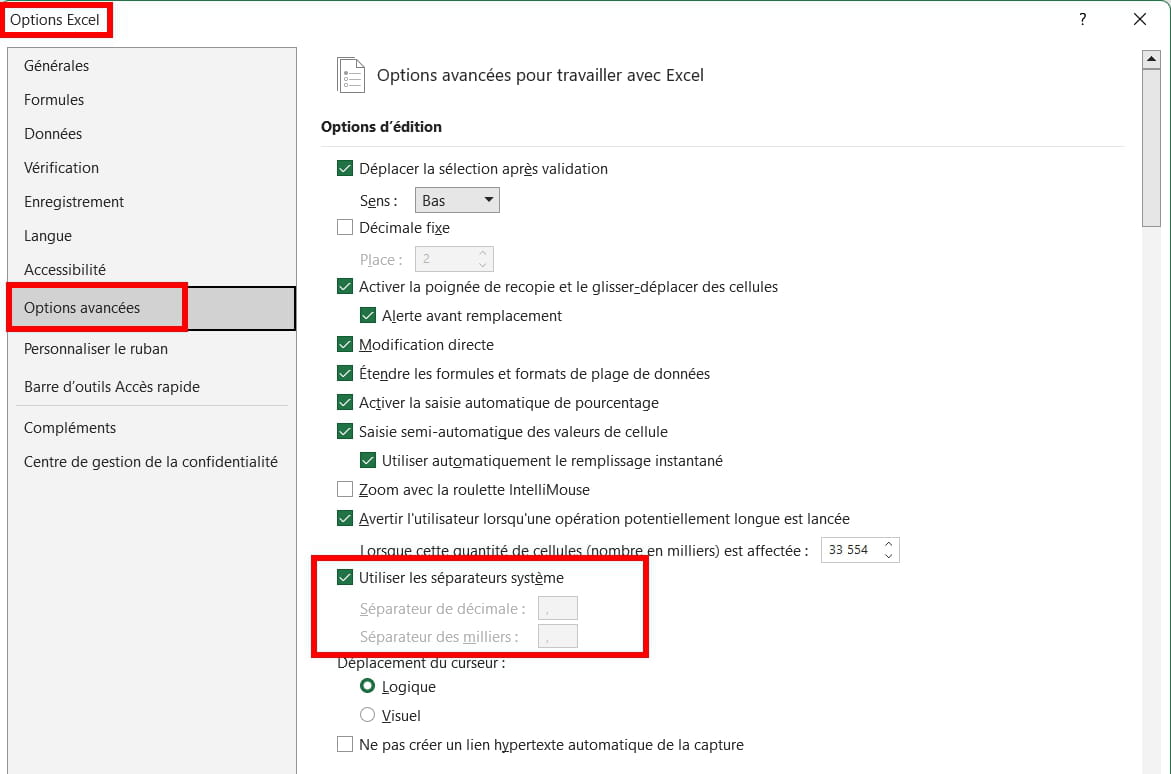Uncheck Étendre les formules et formats

coord(344,374)
